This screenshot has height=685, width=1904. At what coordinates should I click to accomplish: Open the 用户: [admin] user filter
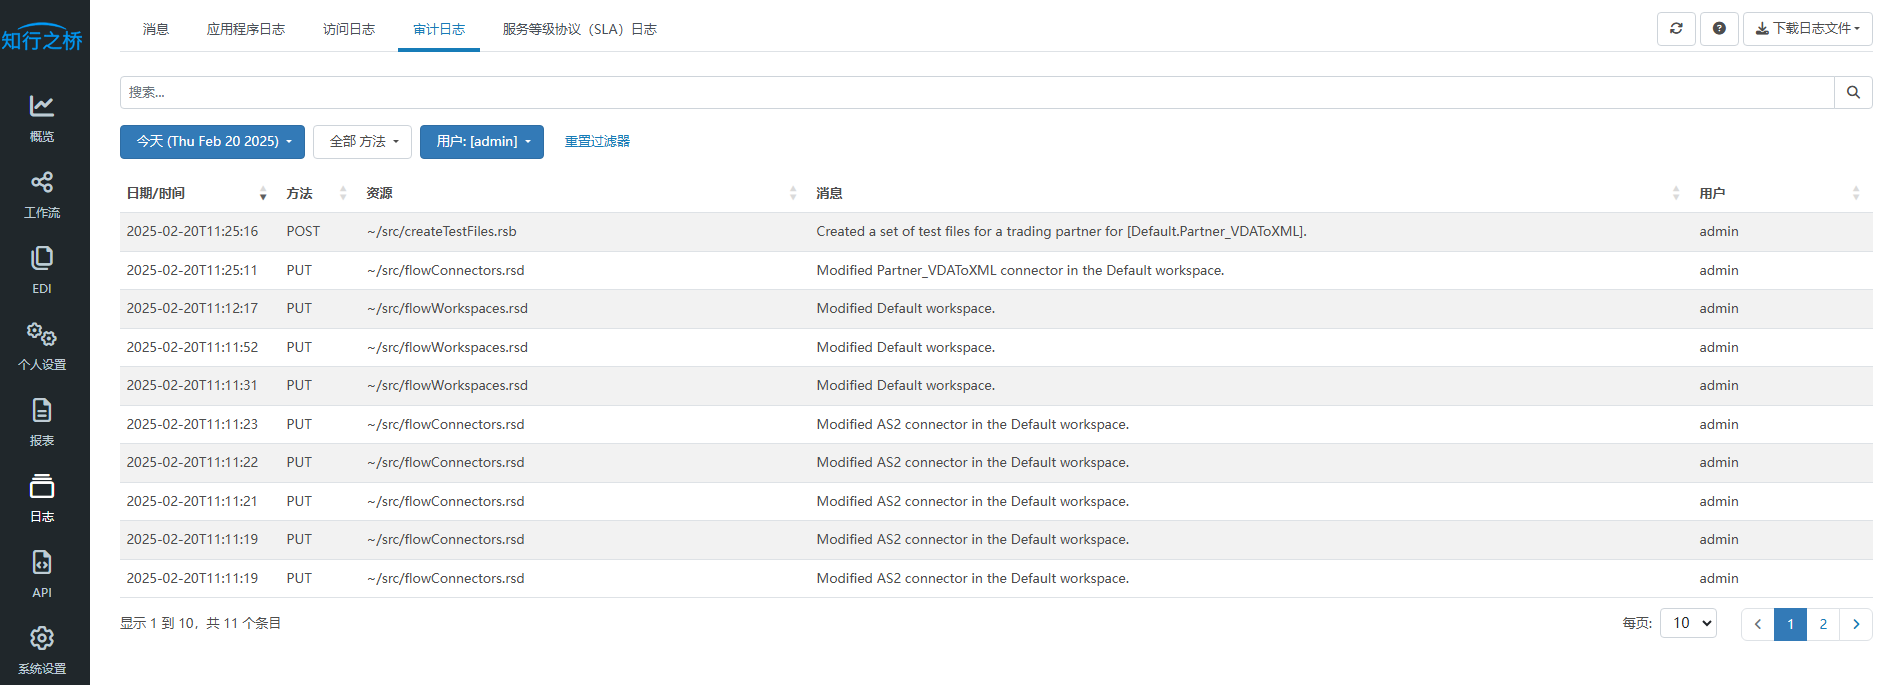point(482,142)
